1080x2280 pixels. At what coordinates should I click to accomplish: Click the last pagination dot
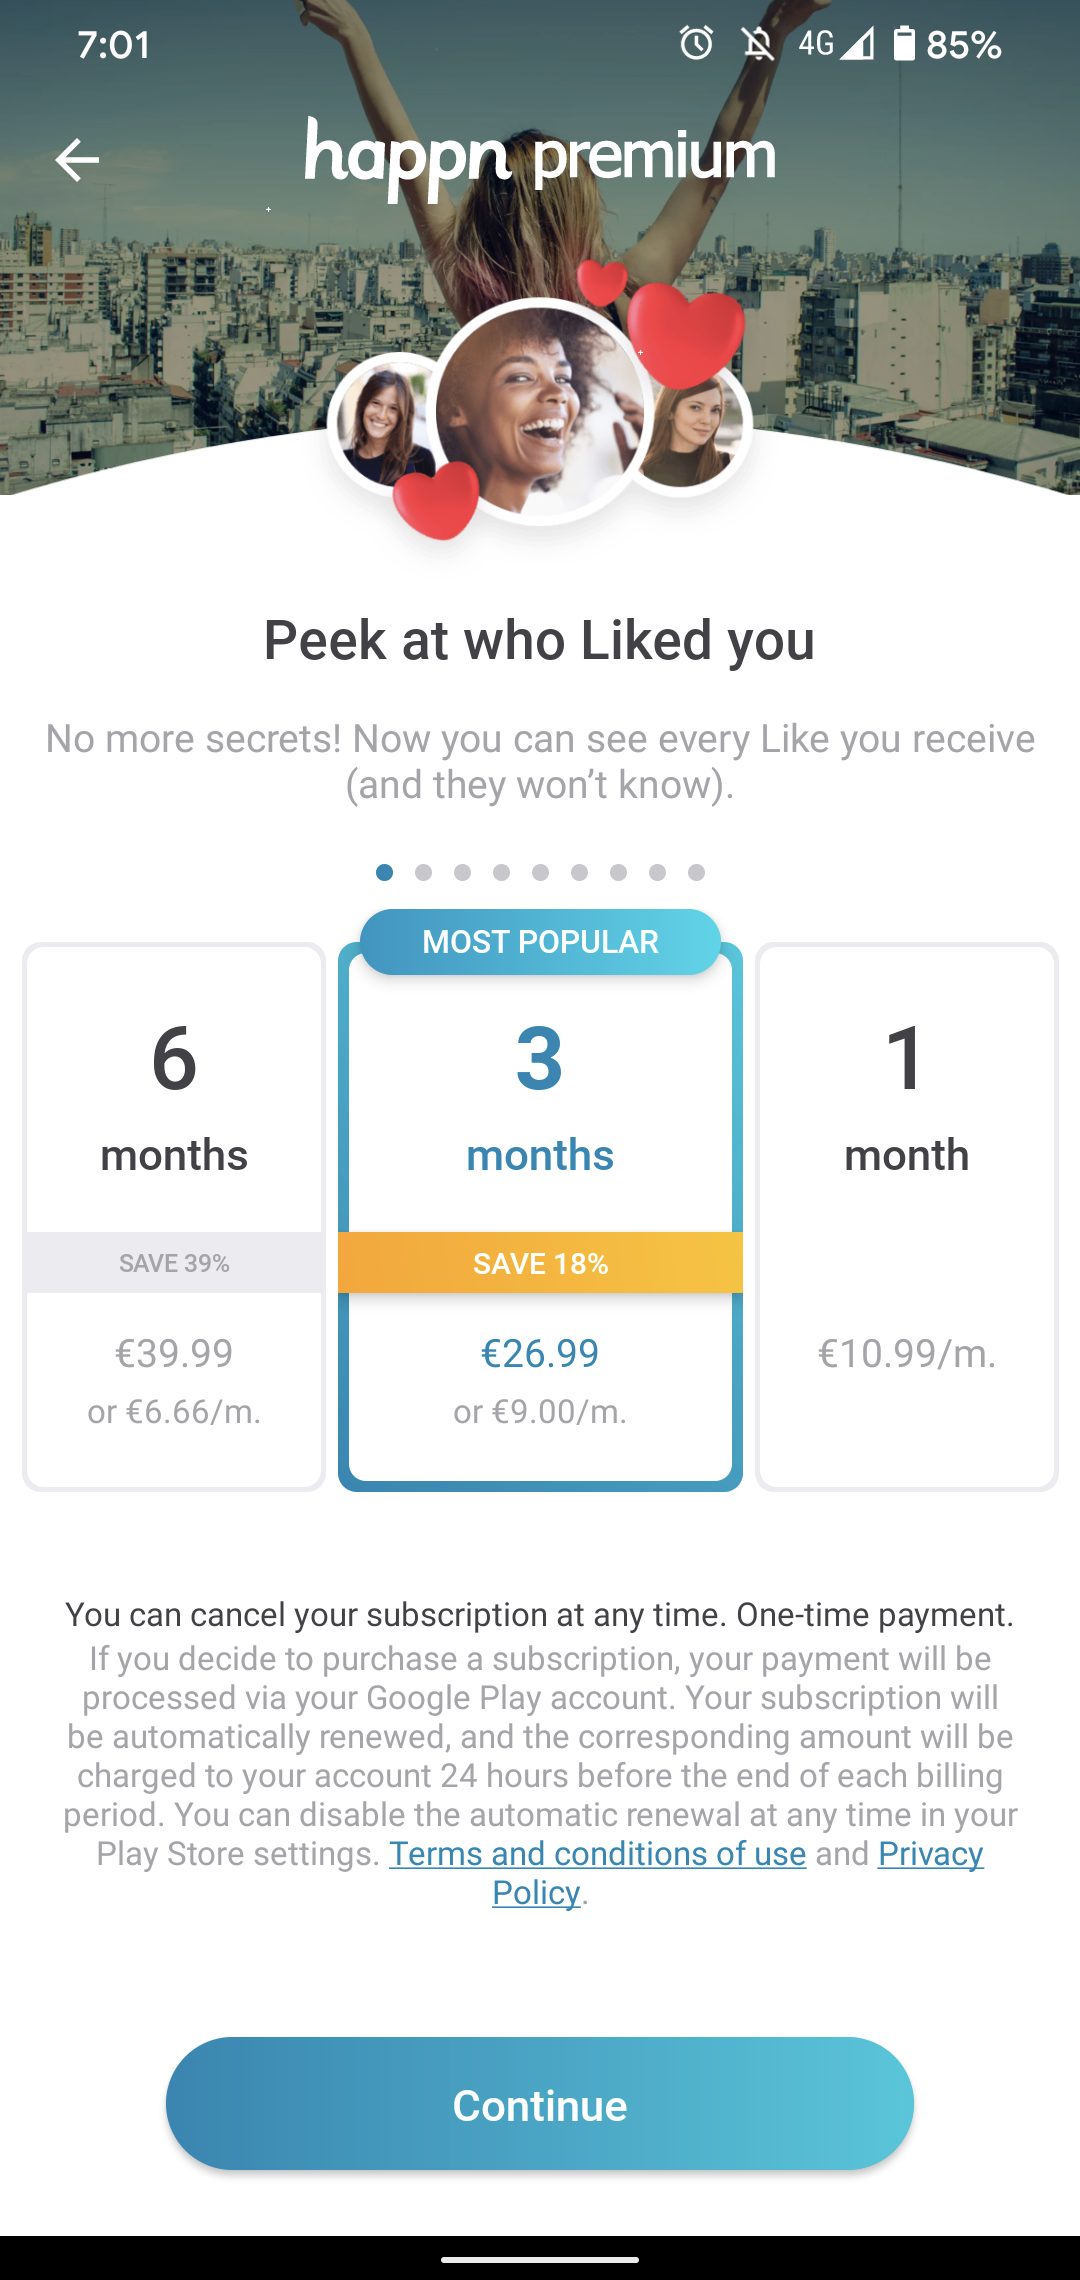(696, 872)
